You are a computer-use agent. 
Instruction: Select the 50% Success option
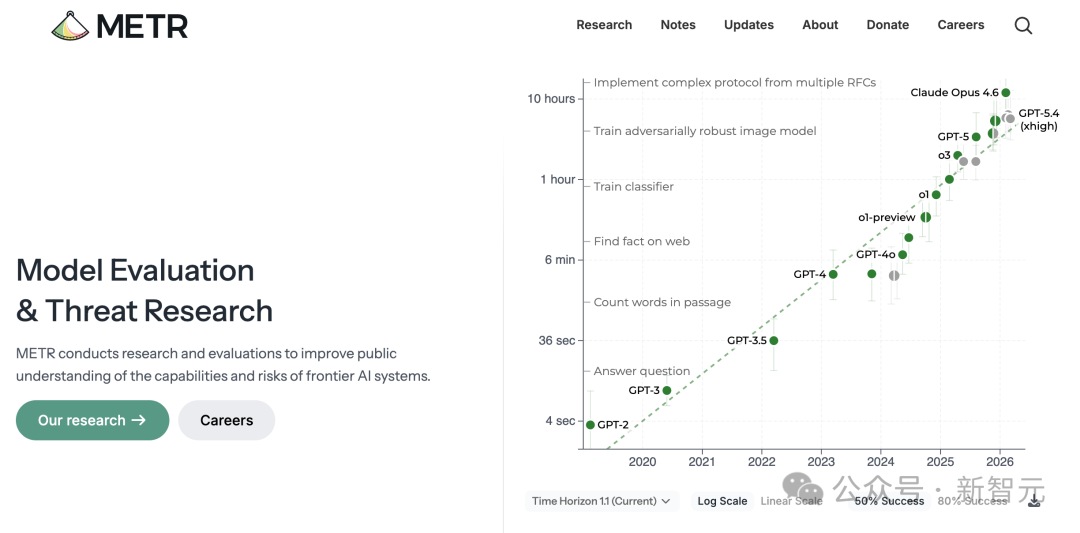[889, 501]
